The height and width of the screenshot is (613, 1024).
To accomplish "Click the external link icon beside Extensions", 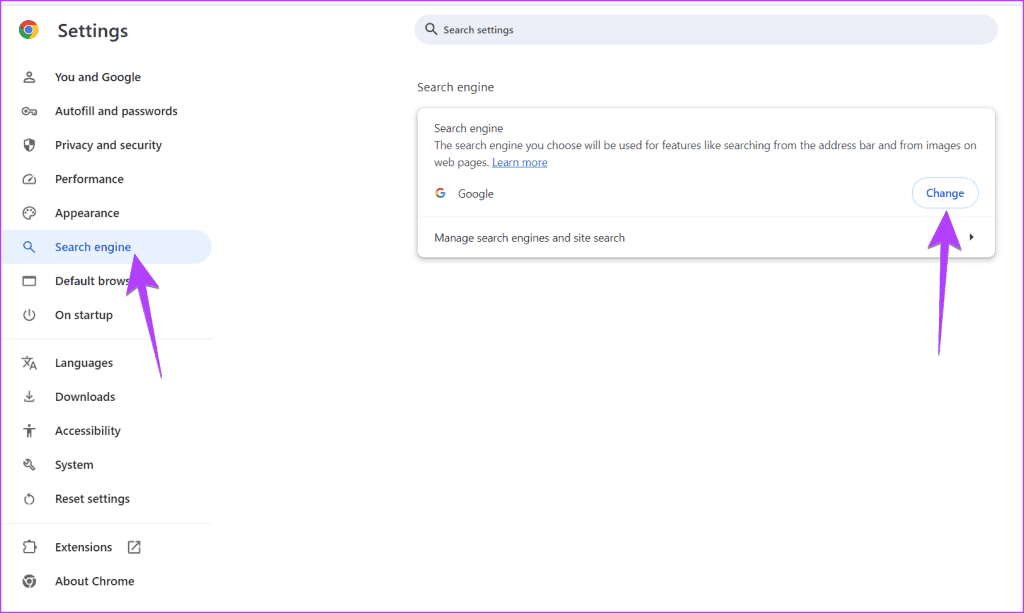I will pos(134,547).
